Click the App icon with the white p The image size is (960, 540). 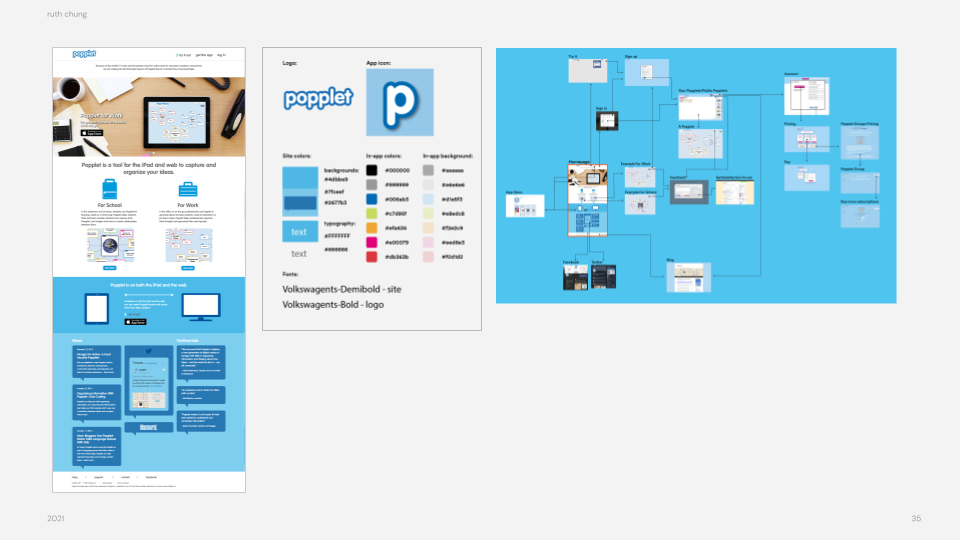click(400, 102)
